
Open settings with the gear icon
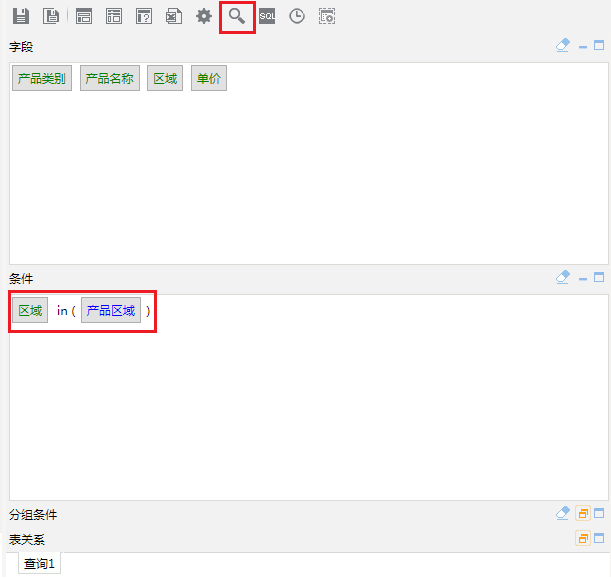point(204,16)
